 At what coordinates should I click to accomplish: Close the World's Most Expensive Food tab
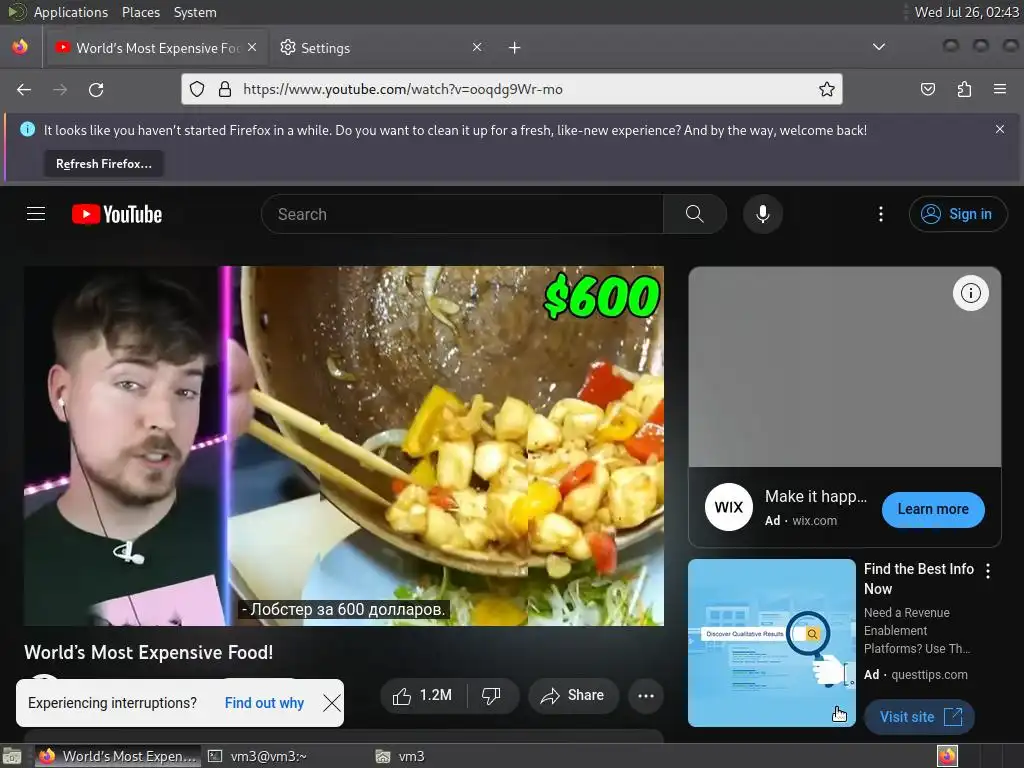pyautogui.click(x=252, y=47)
